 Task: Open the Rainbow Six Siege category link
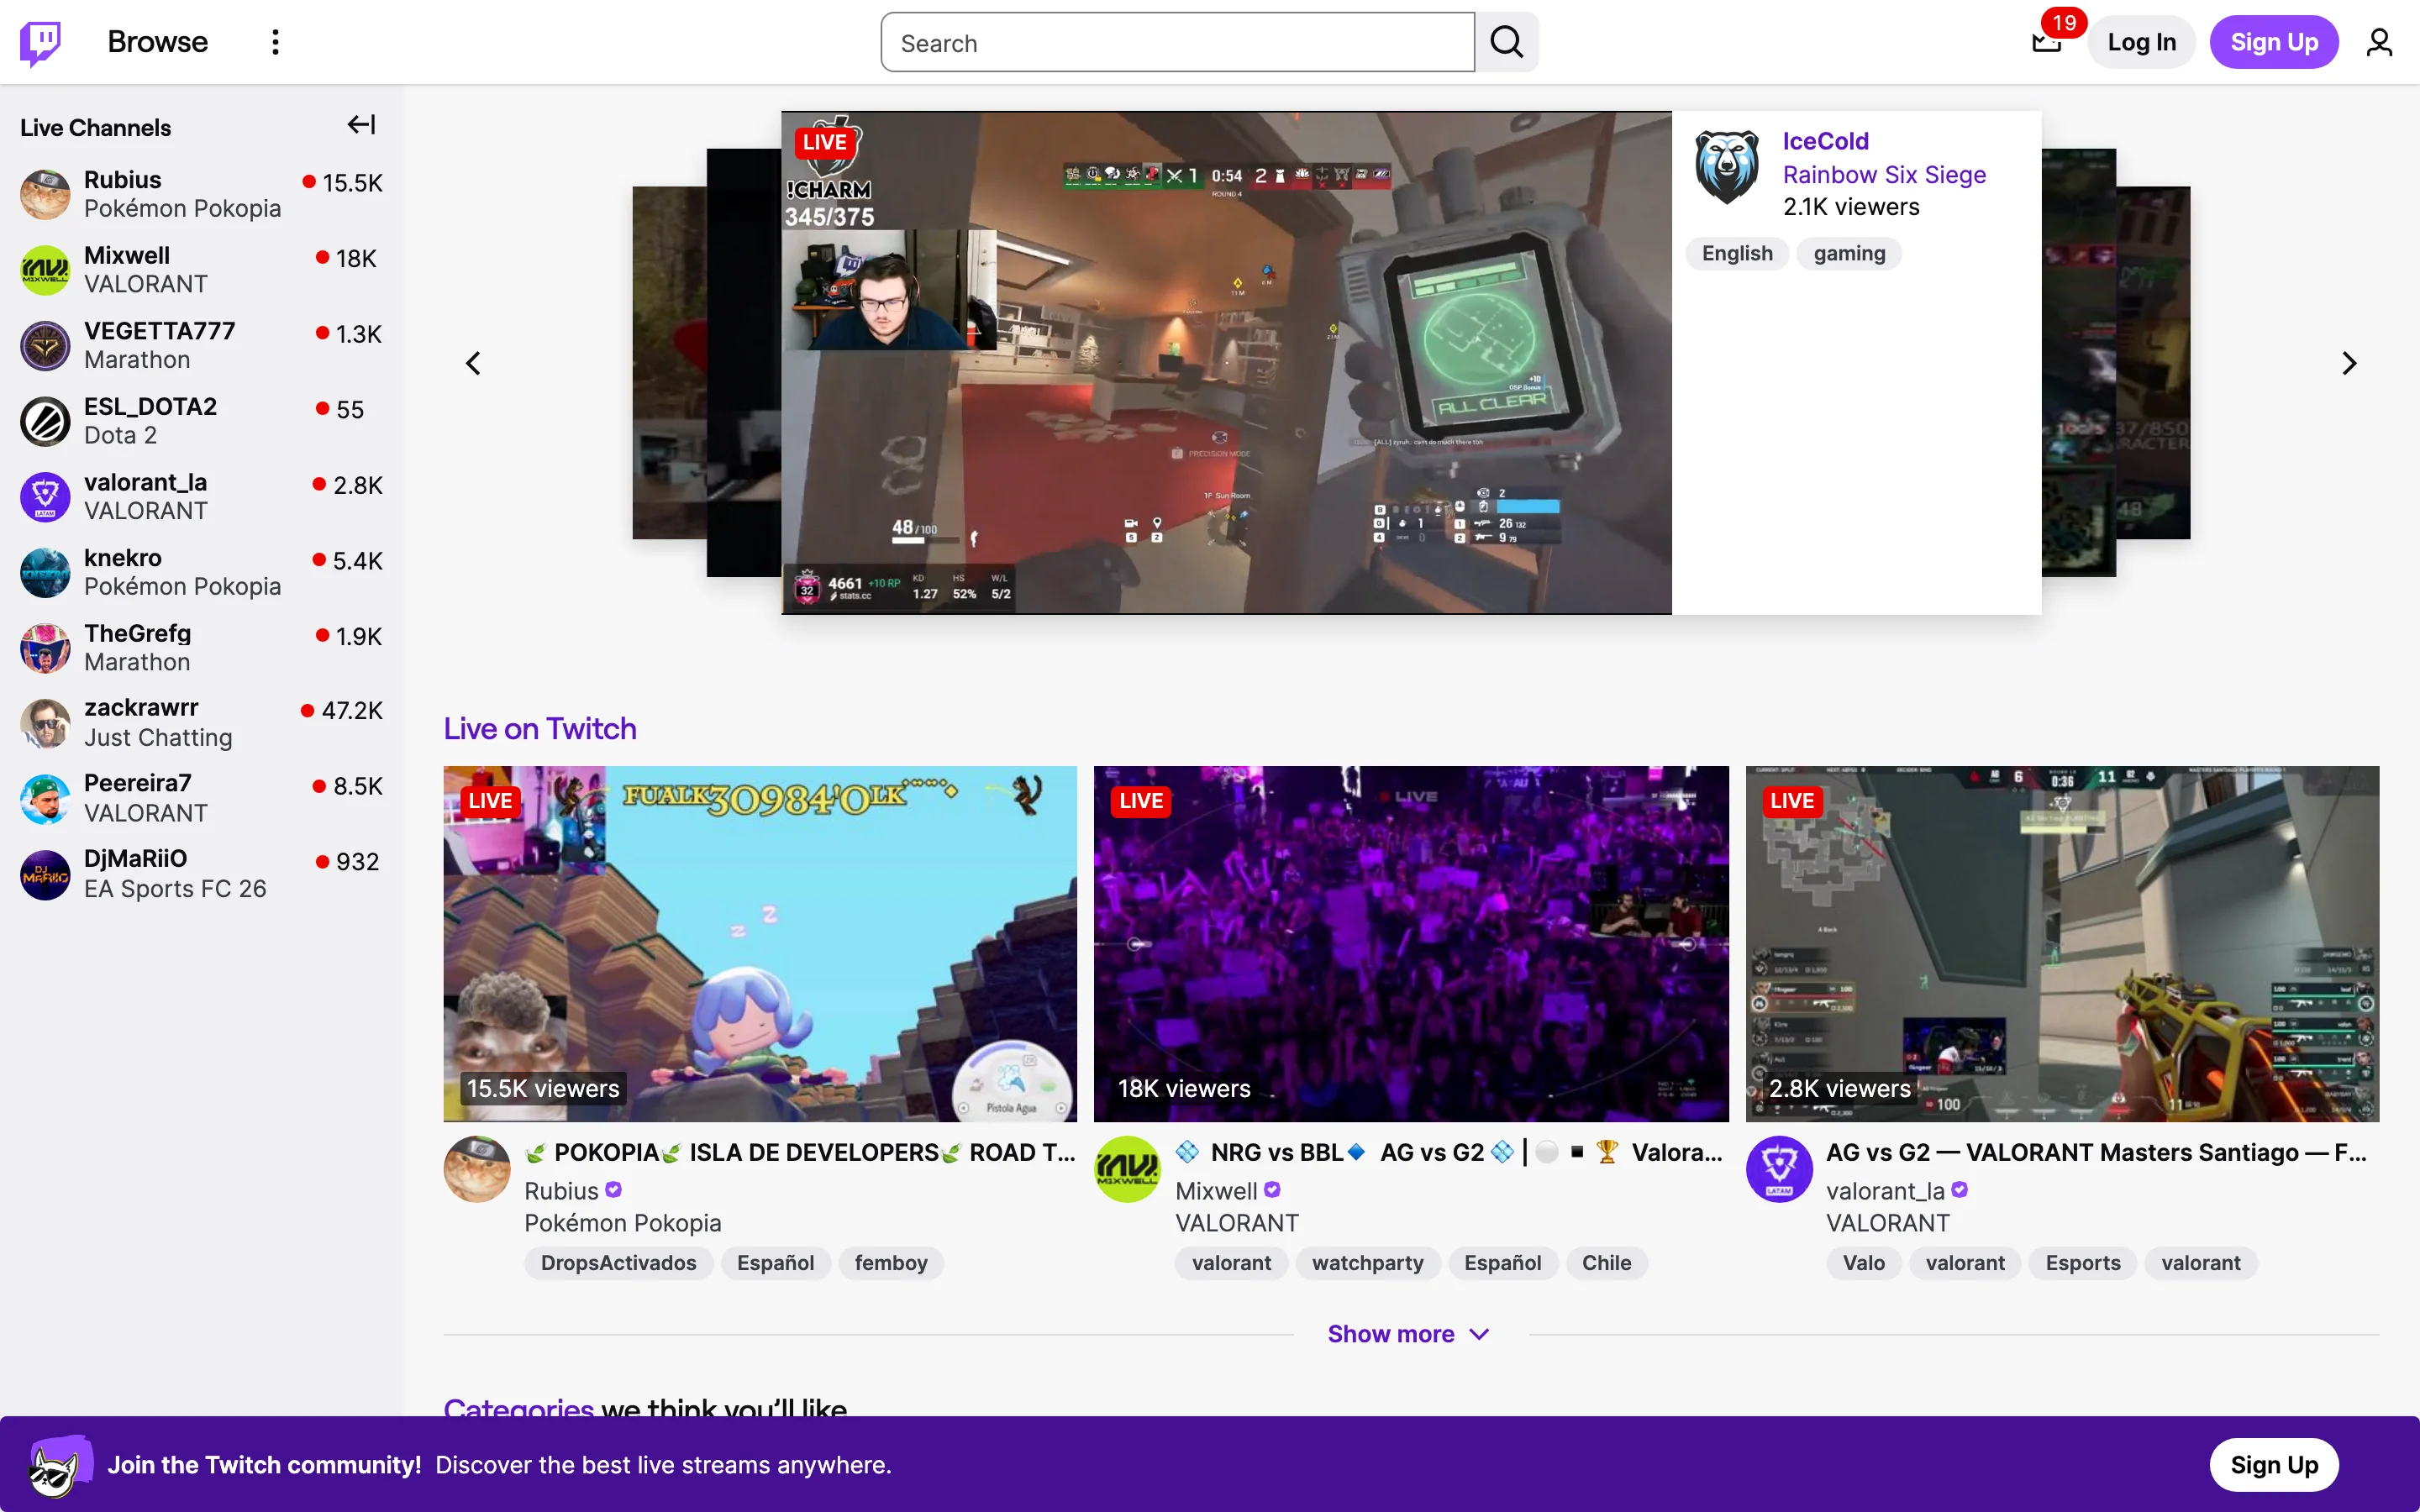click(x=1884, y=174)
